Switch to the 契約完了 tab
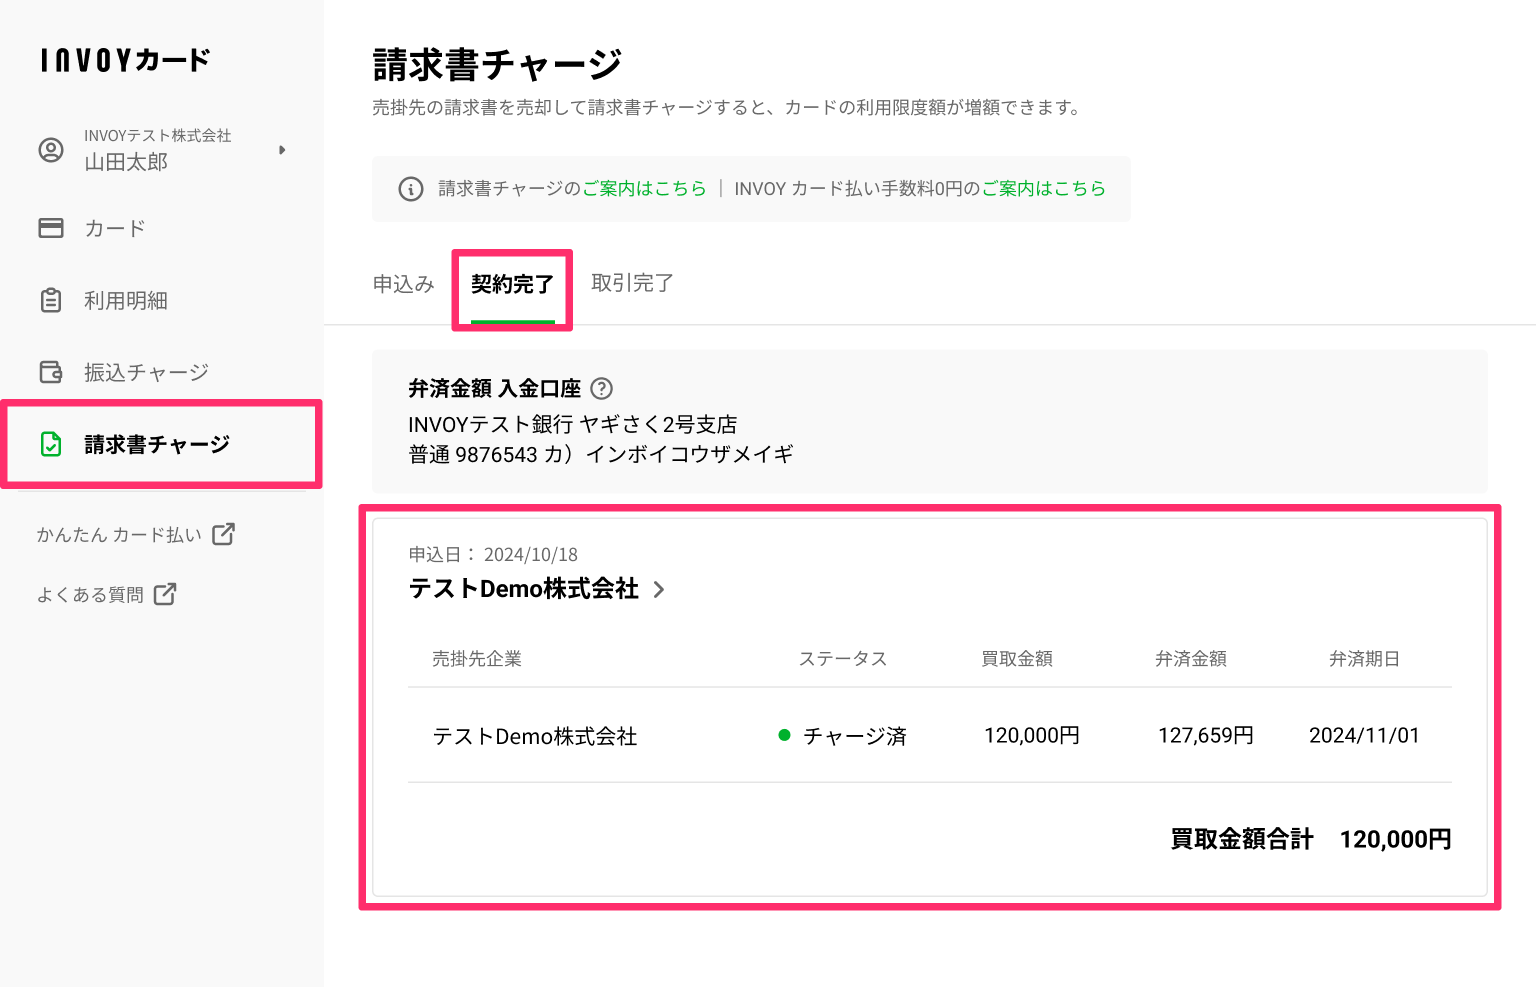This screenshot has height=987, width=1536. (x=512, y=284)
